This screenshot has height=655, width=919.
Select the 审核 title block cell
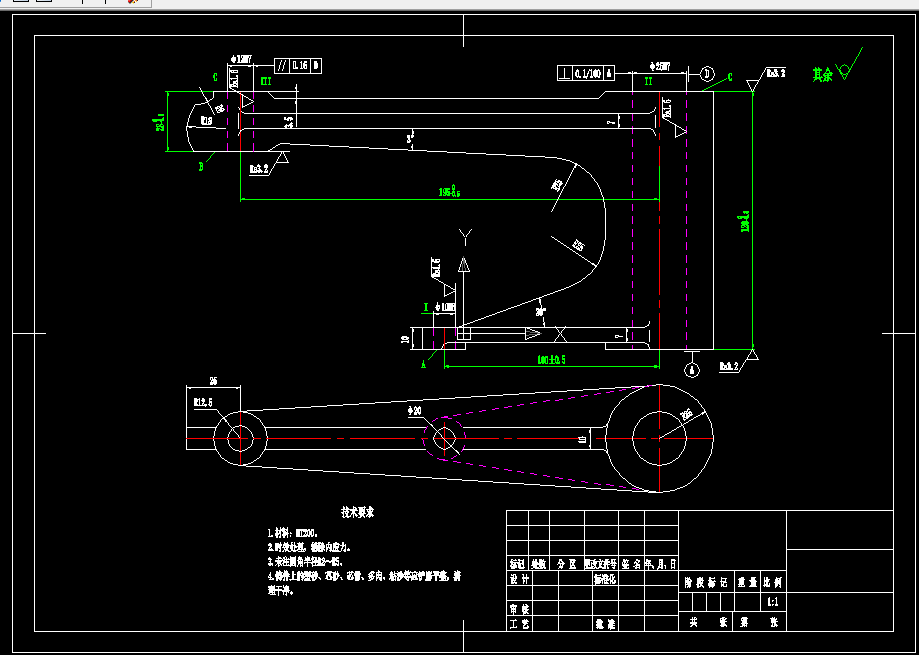[519, 609]
